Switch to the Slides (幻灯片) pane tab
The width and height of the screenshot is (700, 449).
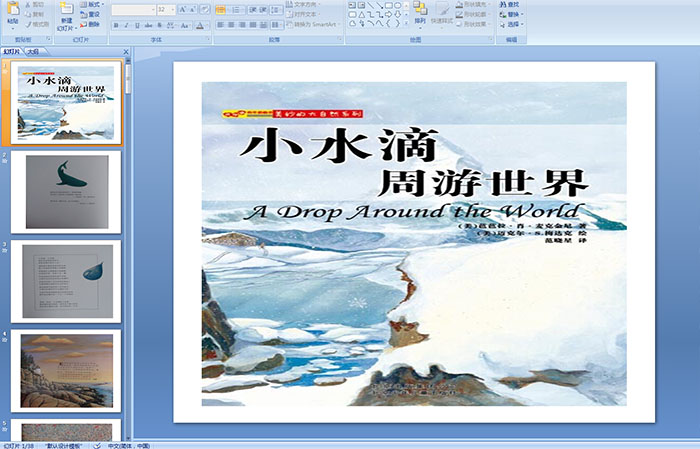click(x=12, y=52)
